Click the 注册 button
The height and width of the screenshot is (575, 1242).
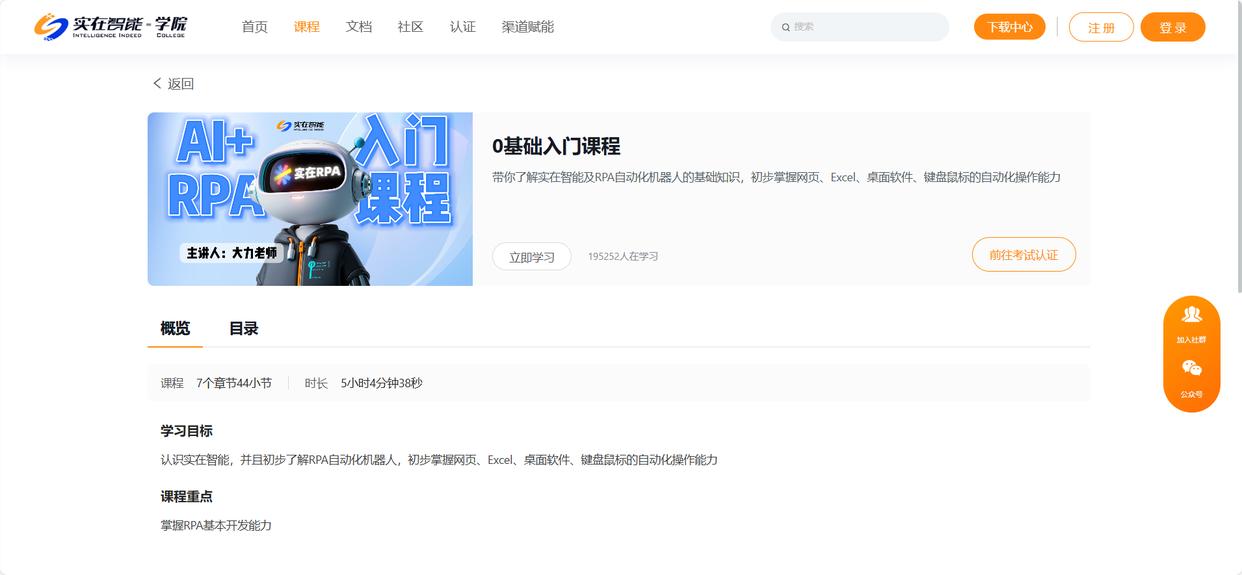pos(1101,27)
